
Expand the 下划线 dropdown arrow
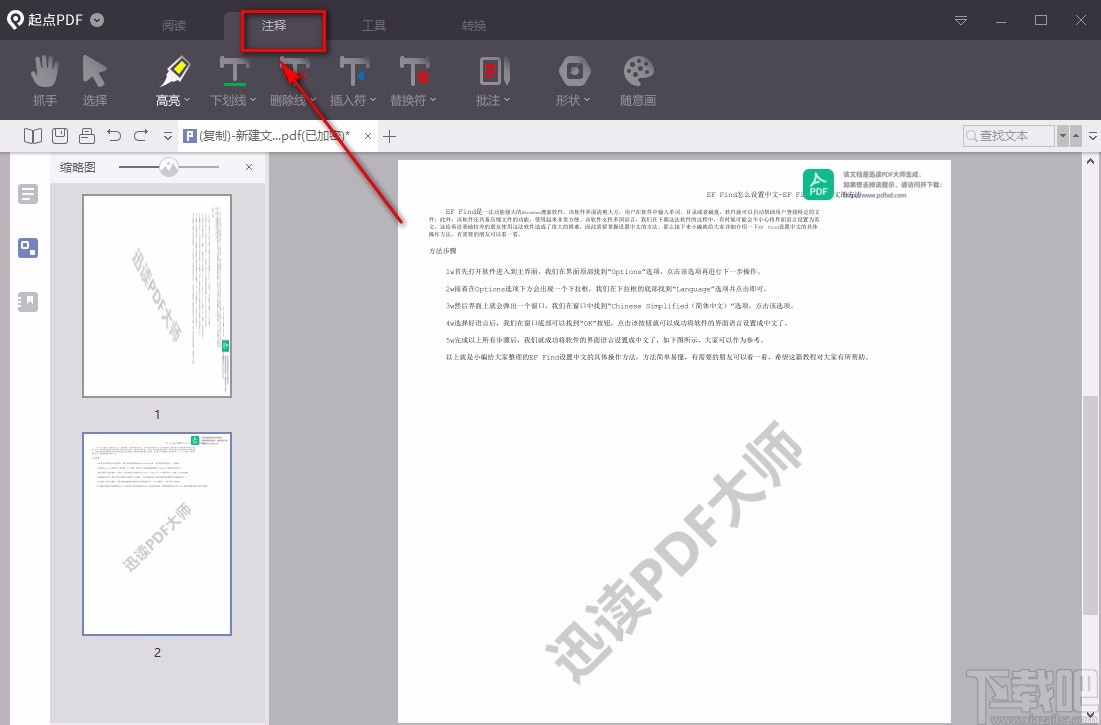tap(252, 100)
